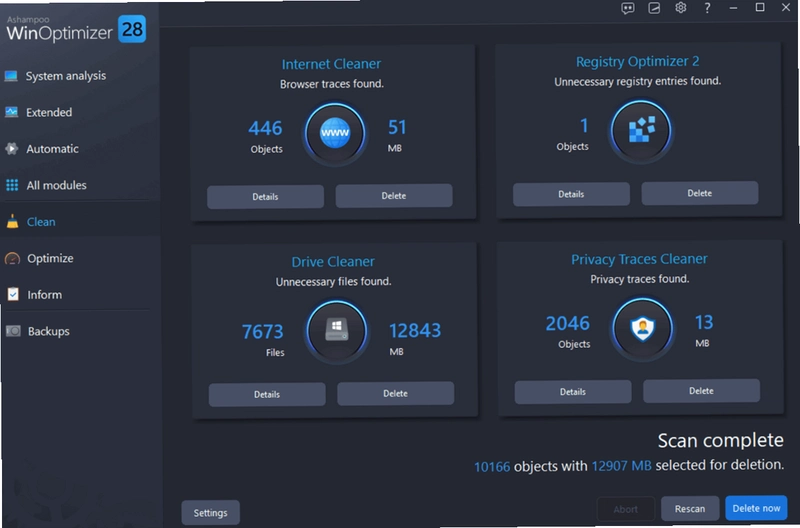800x528 pixels.
Task: Click the Drive Cleaner disk icon
Action: [336, 331]
